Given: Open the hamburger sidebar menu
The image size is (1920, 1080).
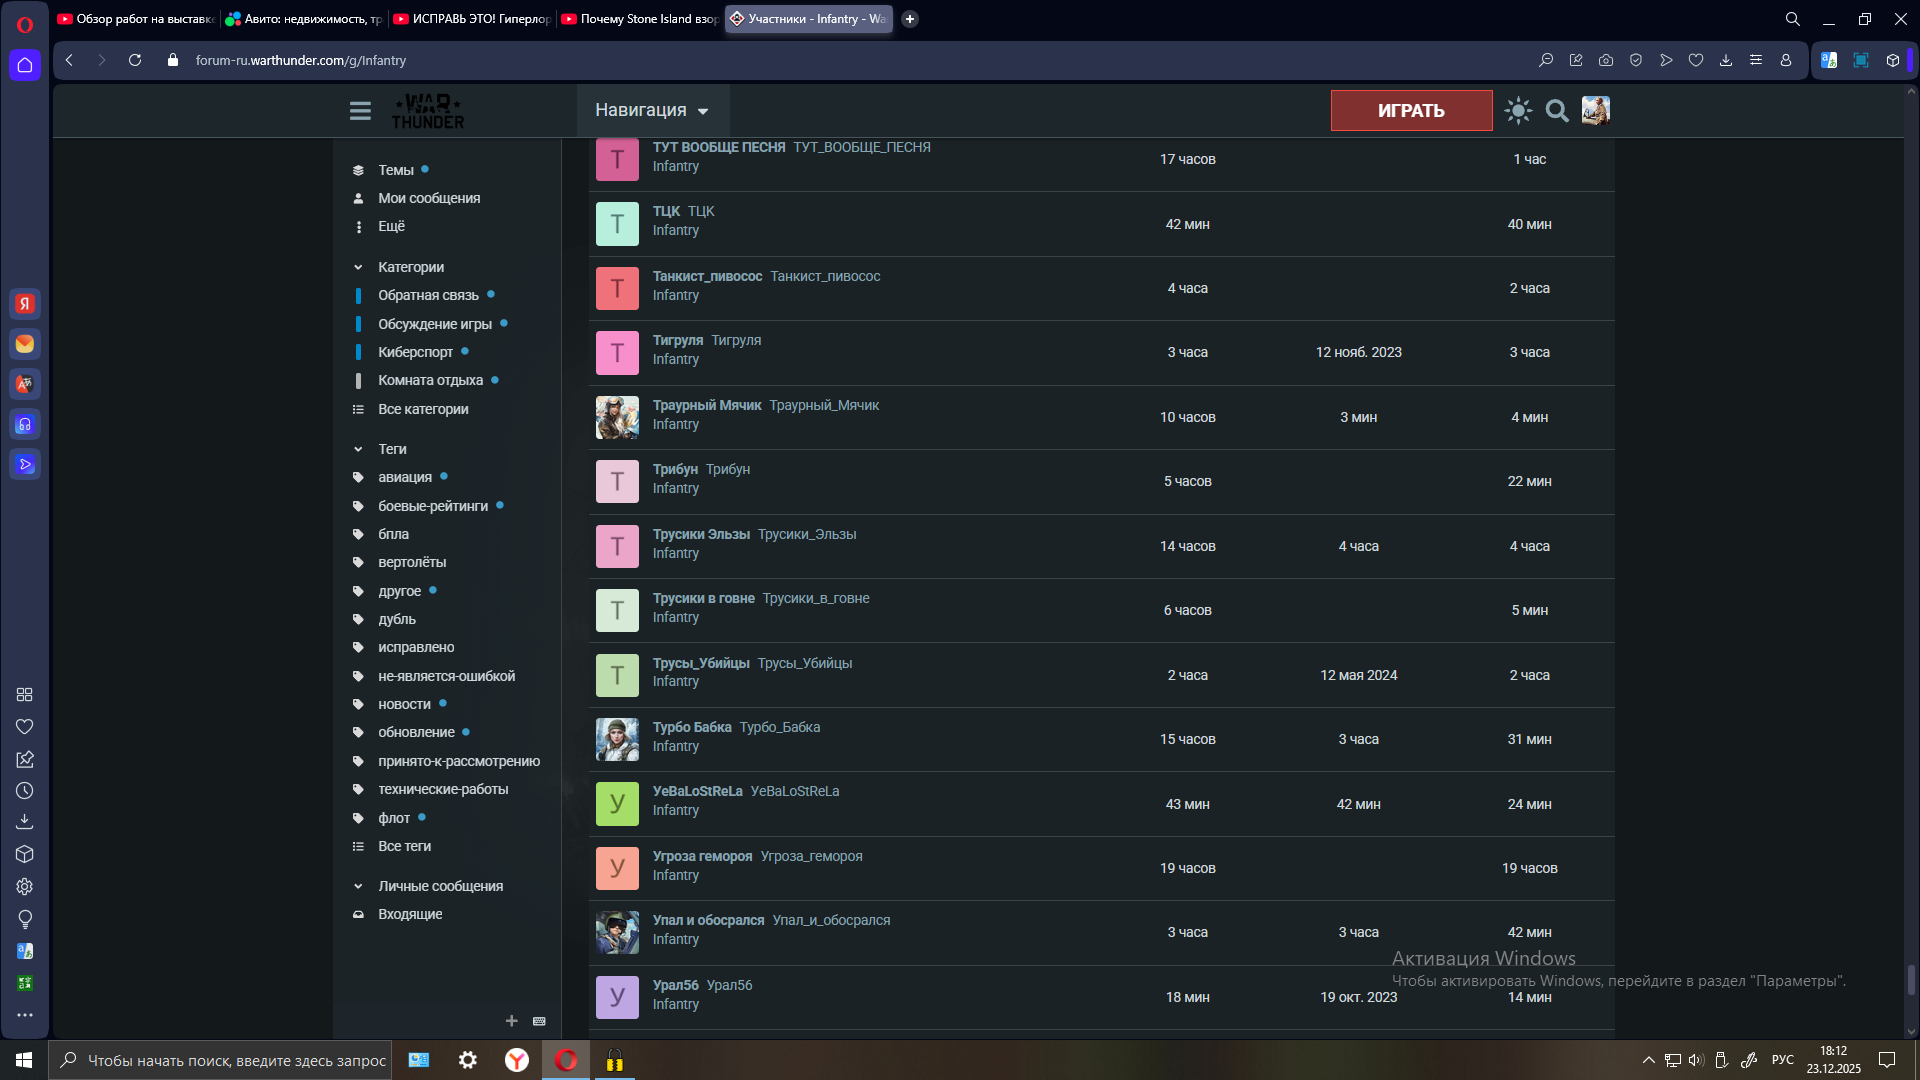Looking at the screenshot, I should 360,111.
